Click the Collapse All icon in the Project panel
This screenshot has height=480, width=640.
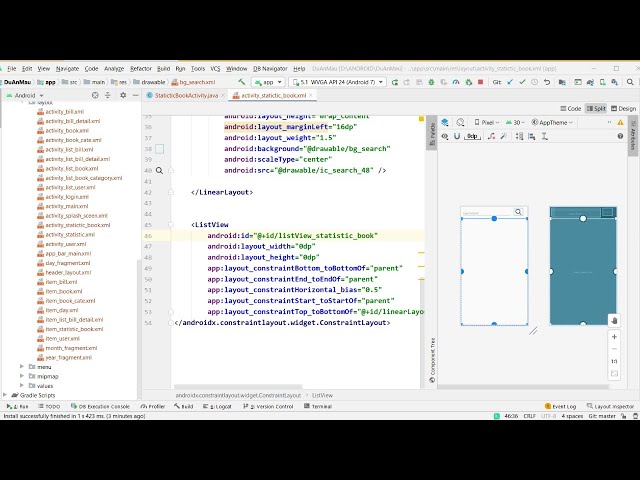pyautogui.click(x=108, y=95)
